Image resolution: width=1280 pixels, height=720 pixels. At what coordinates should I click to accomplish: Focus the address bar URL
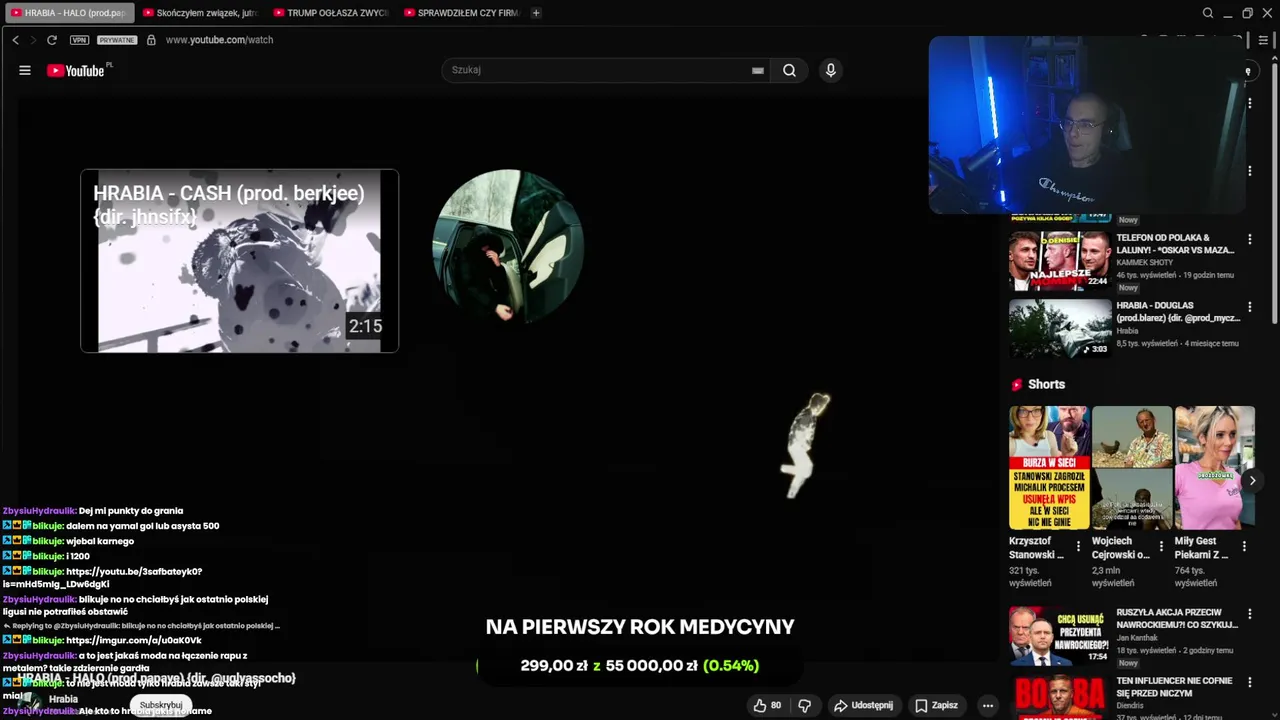click(219, 40)
